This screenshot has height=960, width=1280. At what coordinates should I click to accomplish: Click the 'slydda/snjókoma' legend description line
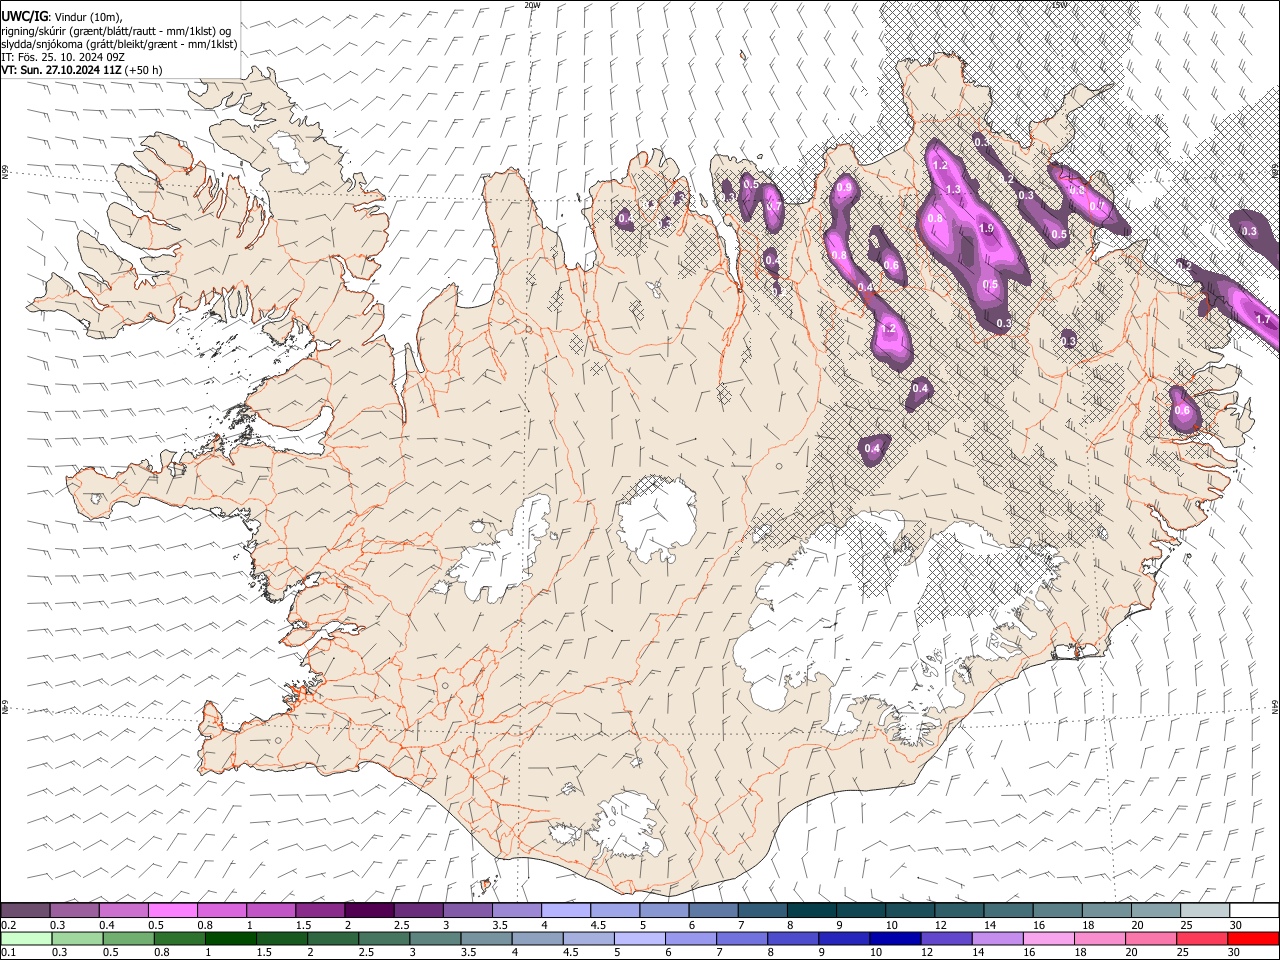119,44
